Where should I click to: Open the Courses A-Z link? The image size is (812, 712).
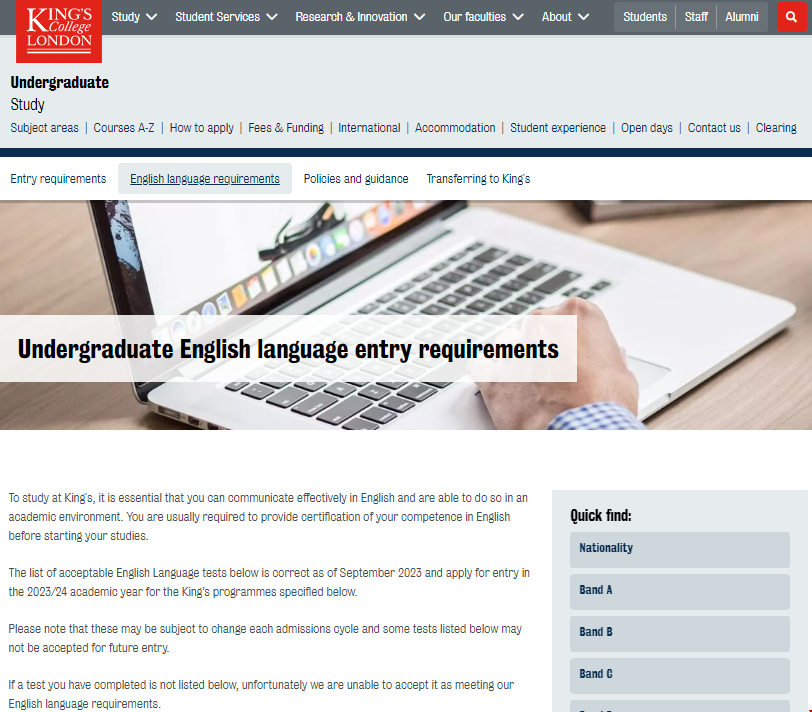pyautogui.click(x=124, y=128)
